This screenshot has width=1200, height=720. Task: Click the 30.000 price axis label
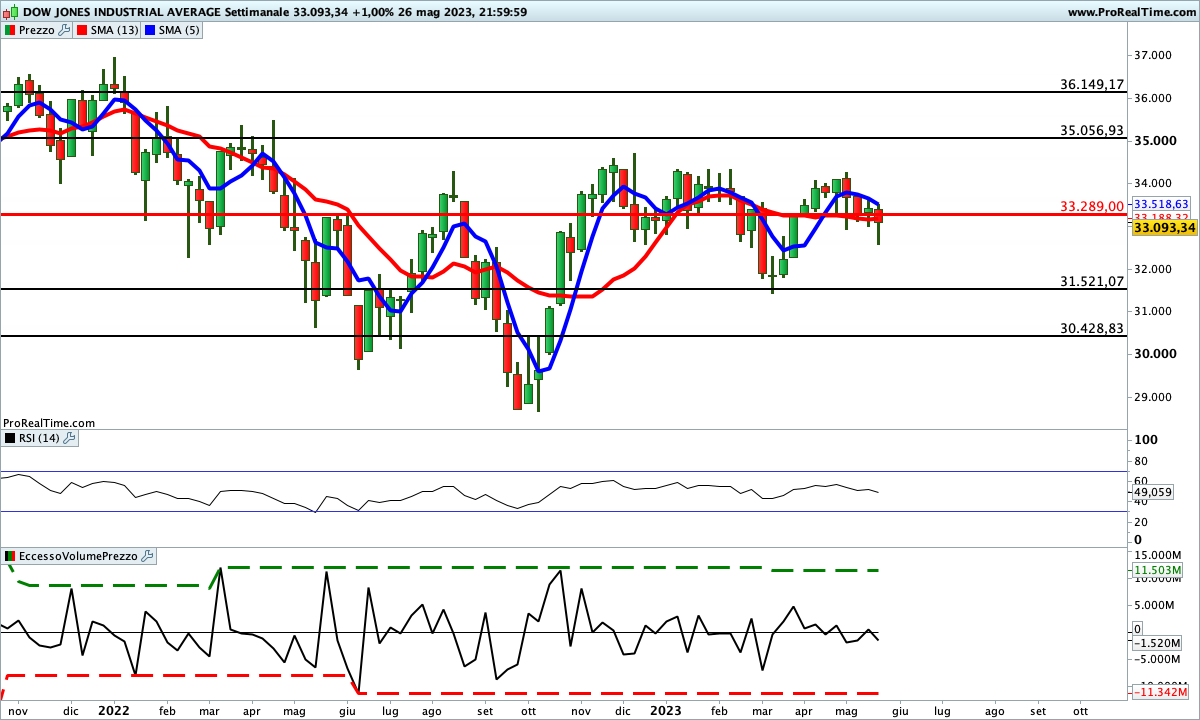[x=1153, y=354]
